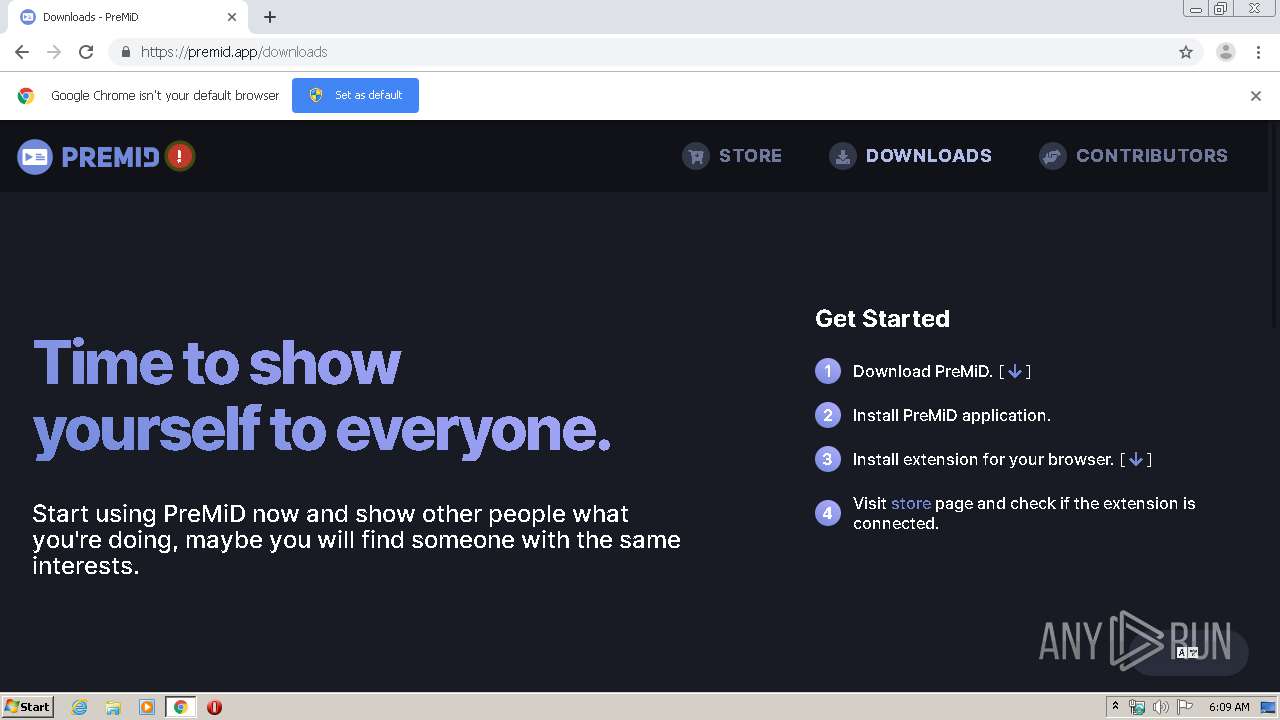The width and height of the screenshot is (1280, 720).
Task: Click the Get Started heading
Action: click(x=882, y=319)
